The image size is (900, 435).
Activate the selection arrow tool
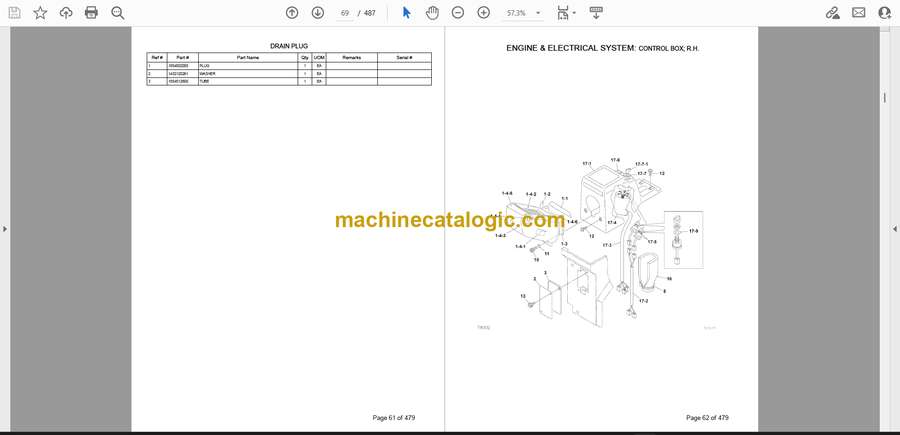click(x=406, y=13)
